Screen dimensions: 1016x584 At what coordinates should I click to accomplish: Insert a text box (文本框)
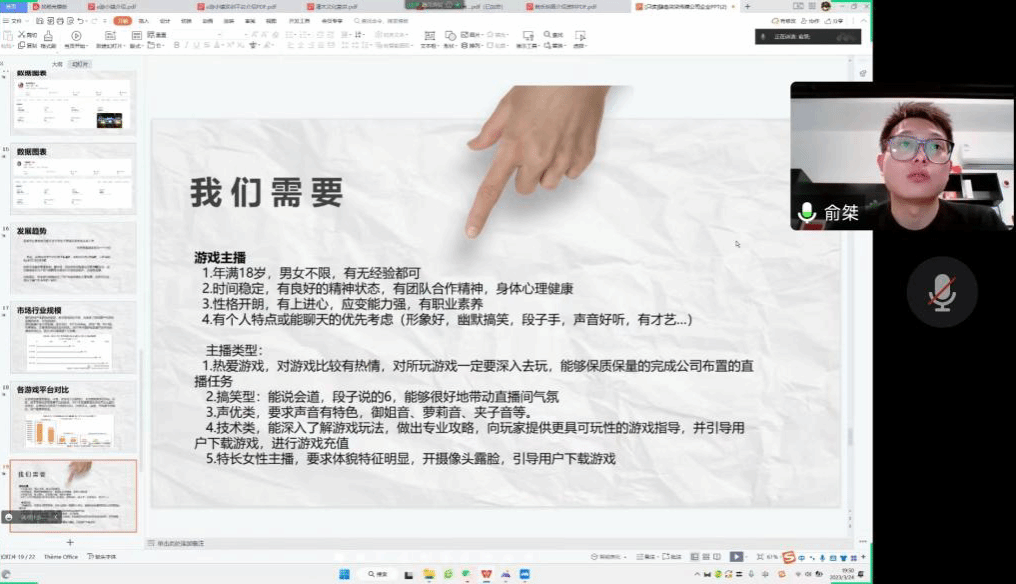tap(428, 40)
